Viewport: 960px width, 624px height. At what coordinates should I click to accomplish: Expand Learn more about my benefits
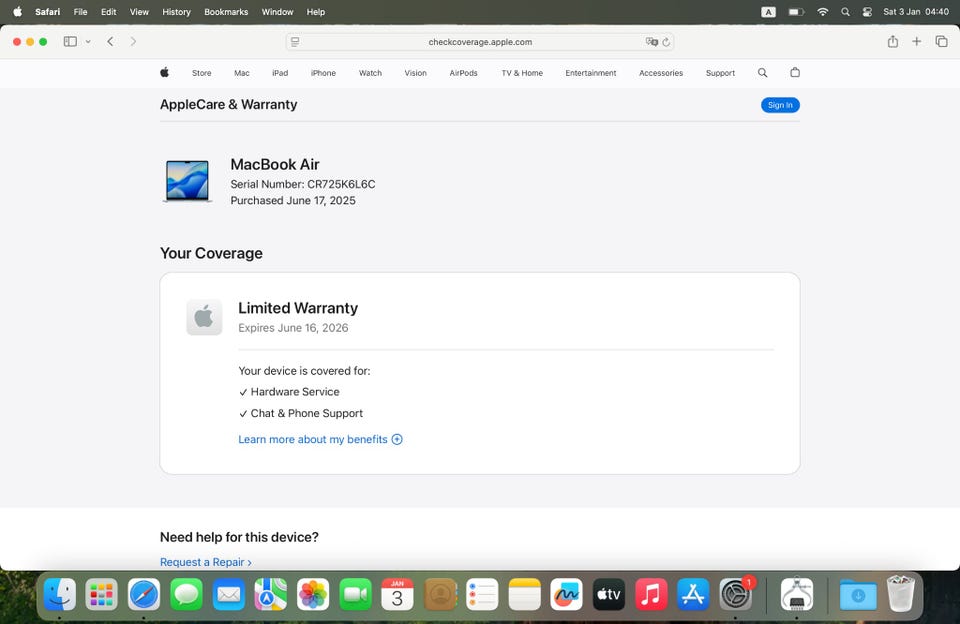tap(320, 439)
